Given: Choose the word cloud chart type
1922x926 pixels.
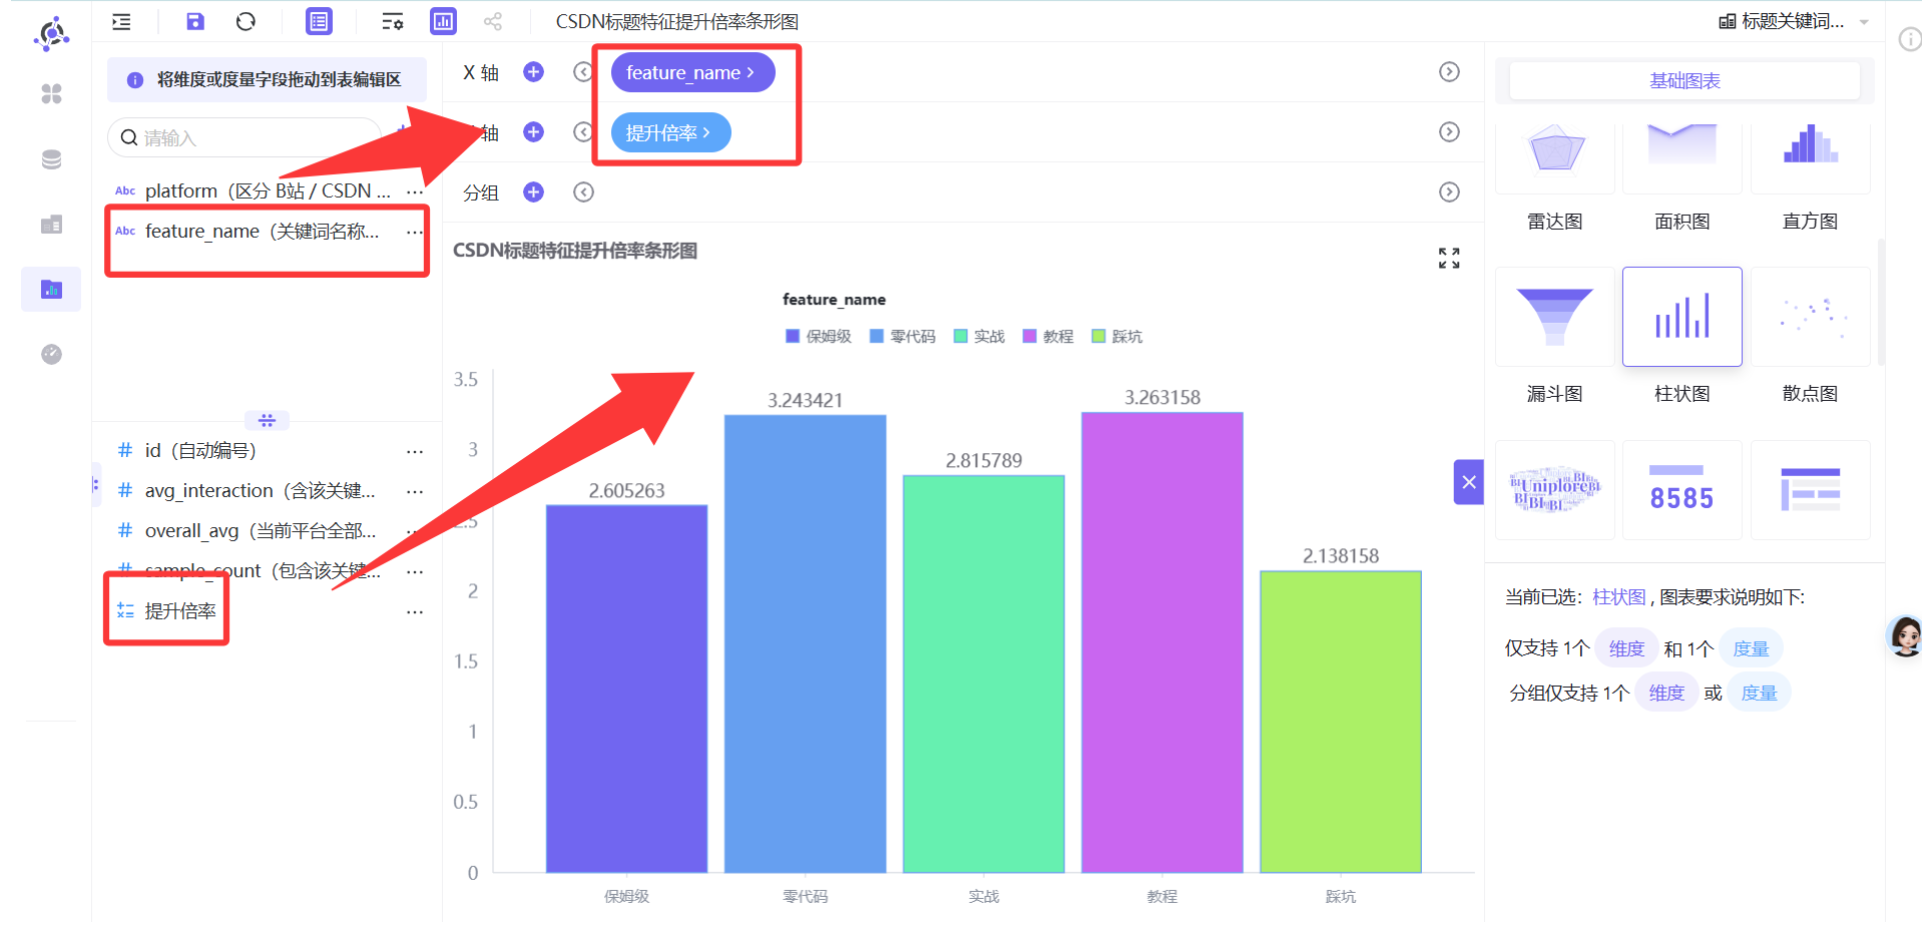Looking at the screenshot, I should 1555,490.
